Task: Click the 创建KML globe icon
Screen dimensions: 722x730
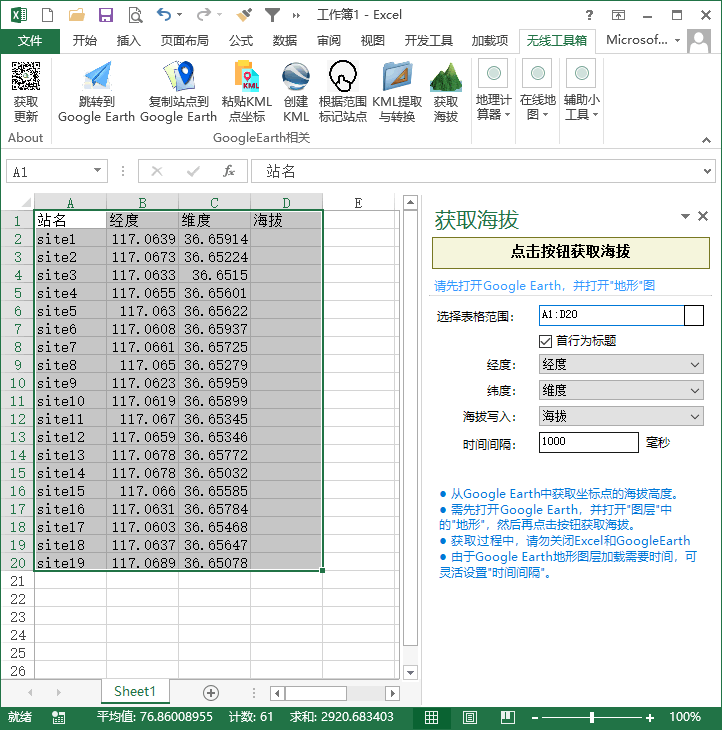Action: [296, 75]
